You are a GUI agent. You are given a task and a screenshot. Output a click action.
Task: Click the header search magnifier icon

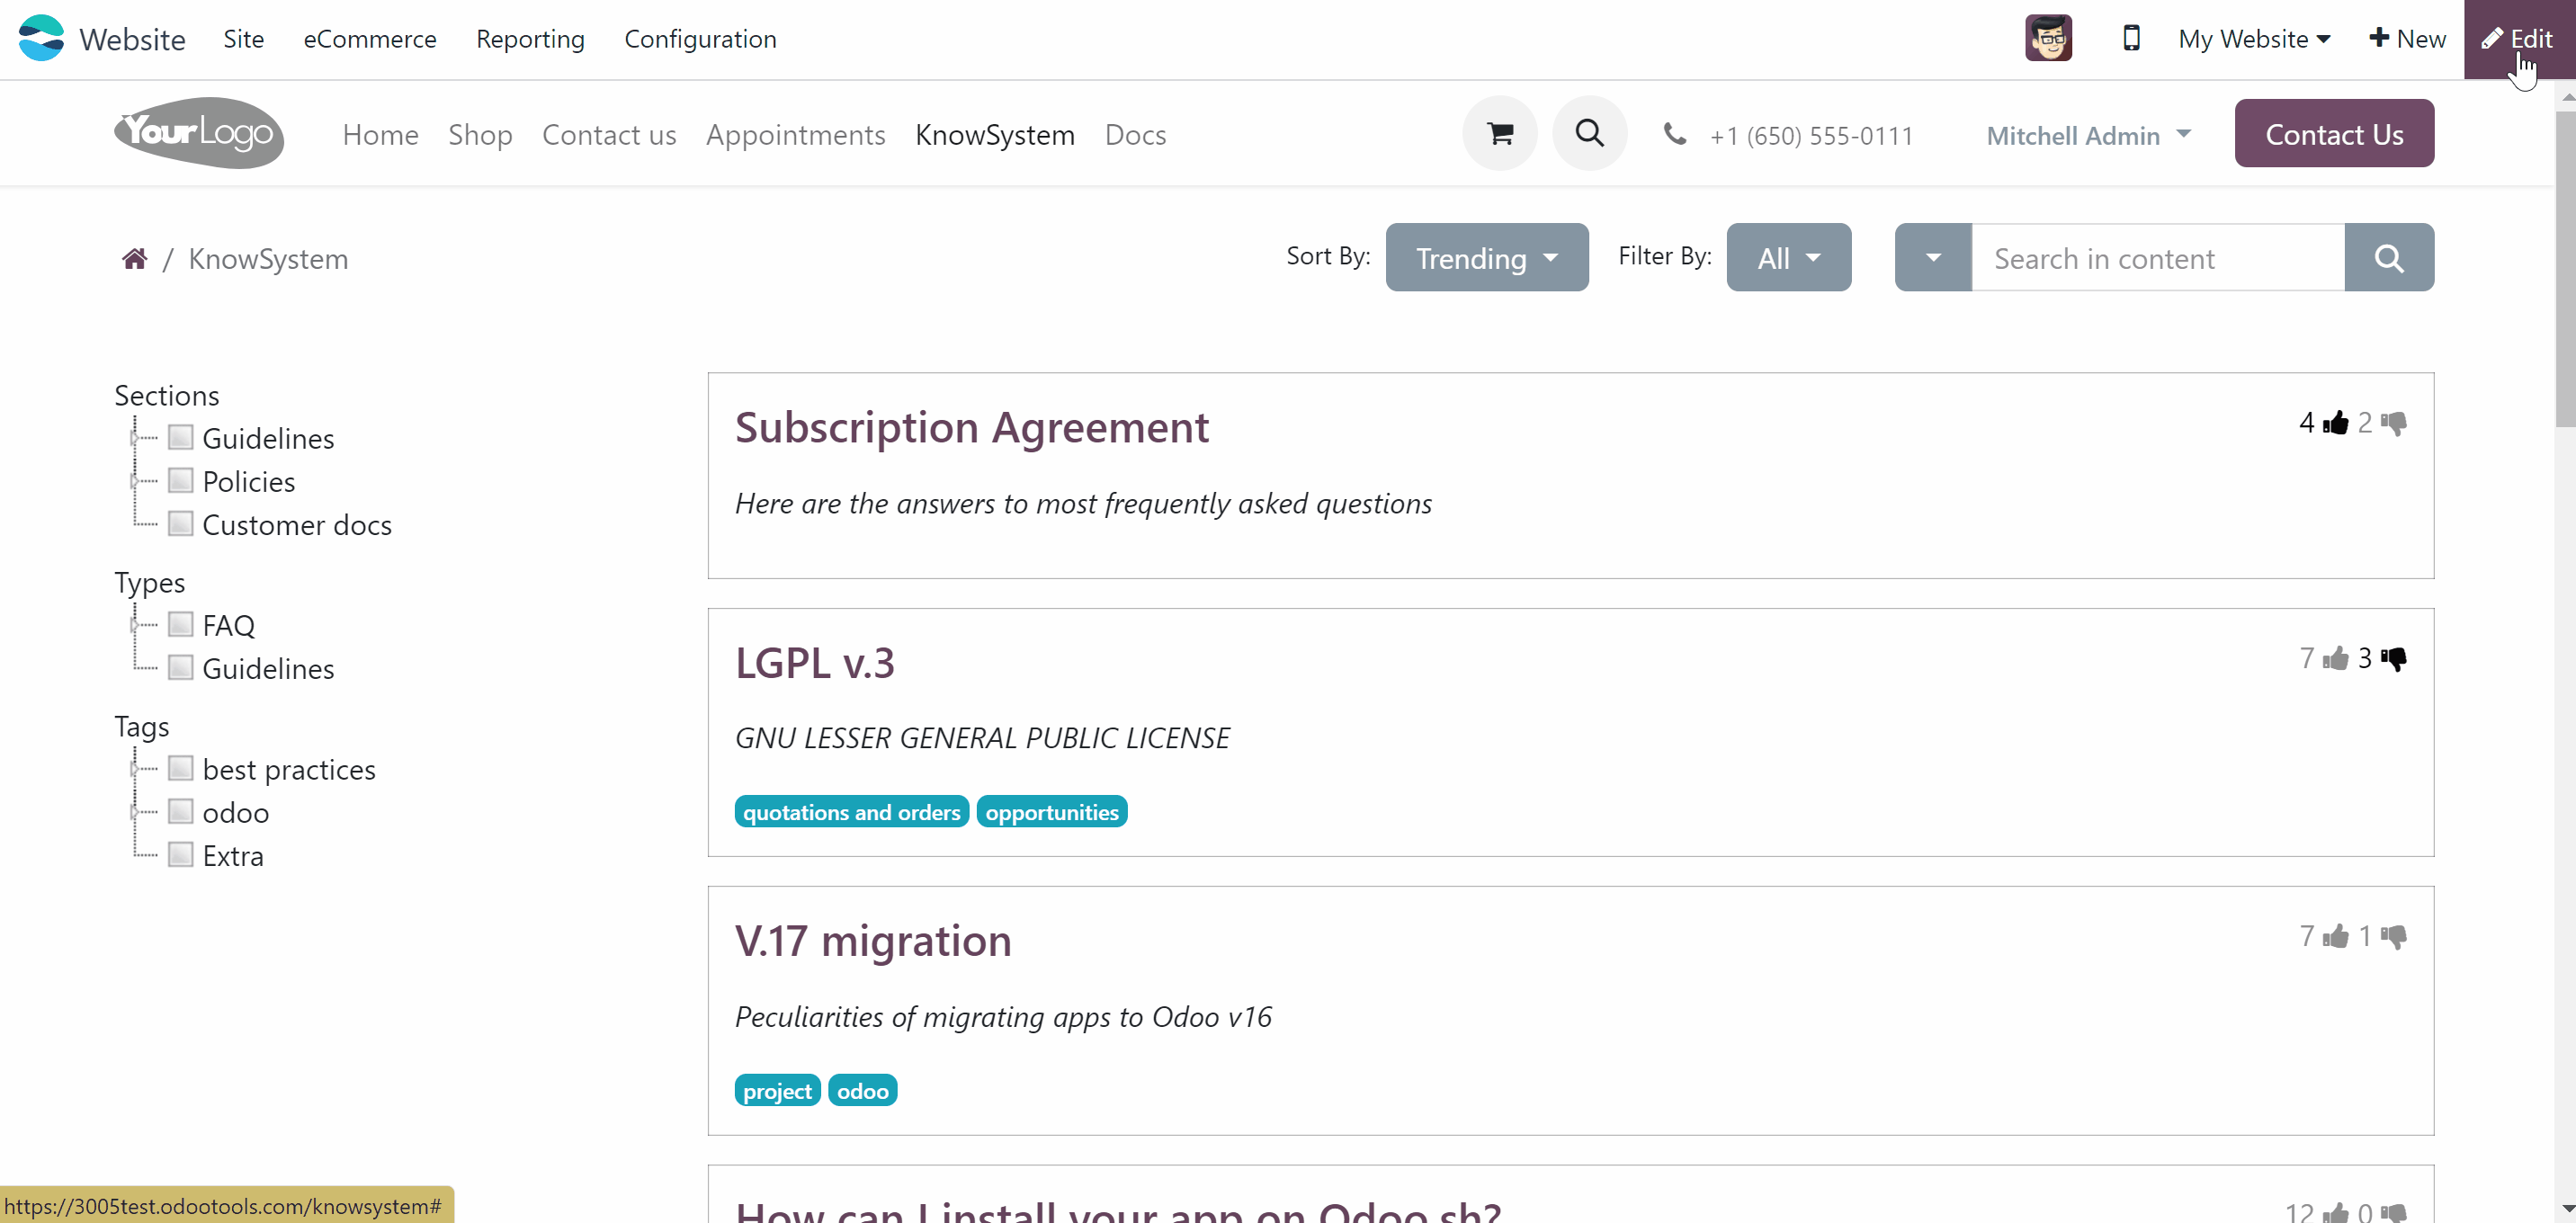1590,133
